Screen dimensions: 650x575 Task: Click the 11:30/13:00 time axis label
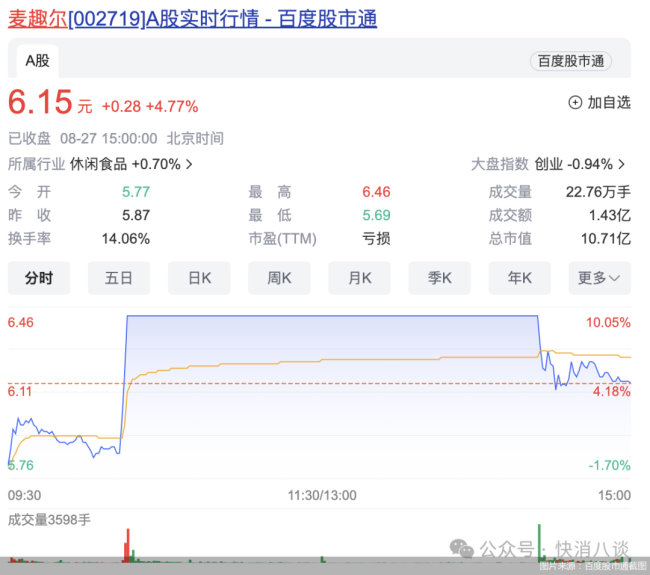pyautogui.click(x=322, y=495)
